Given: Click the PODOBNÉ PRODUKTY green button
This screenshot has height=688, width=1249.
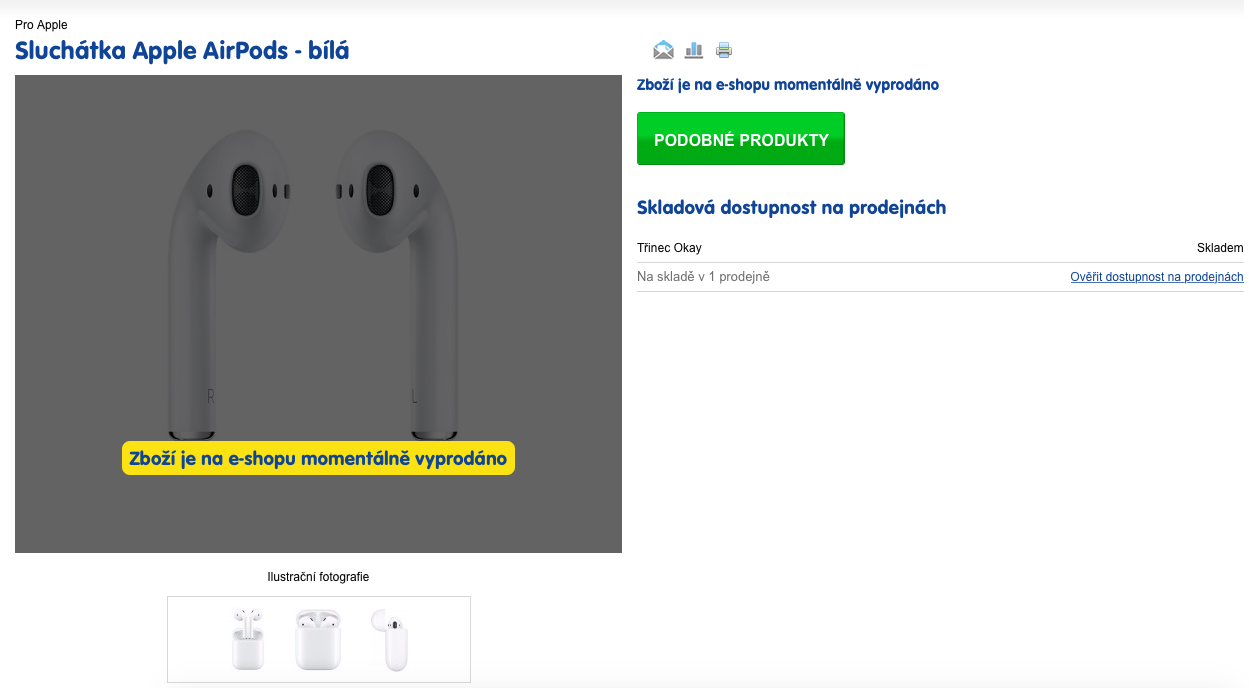Looking at the screenshot, I should [x=741, y=139].
